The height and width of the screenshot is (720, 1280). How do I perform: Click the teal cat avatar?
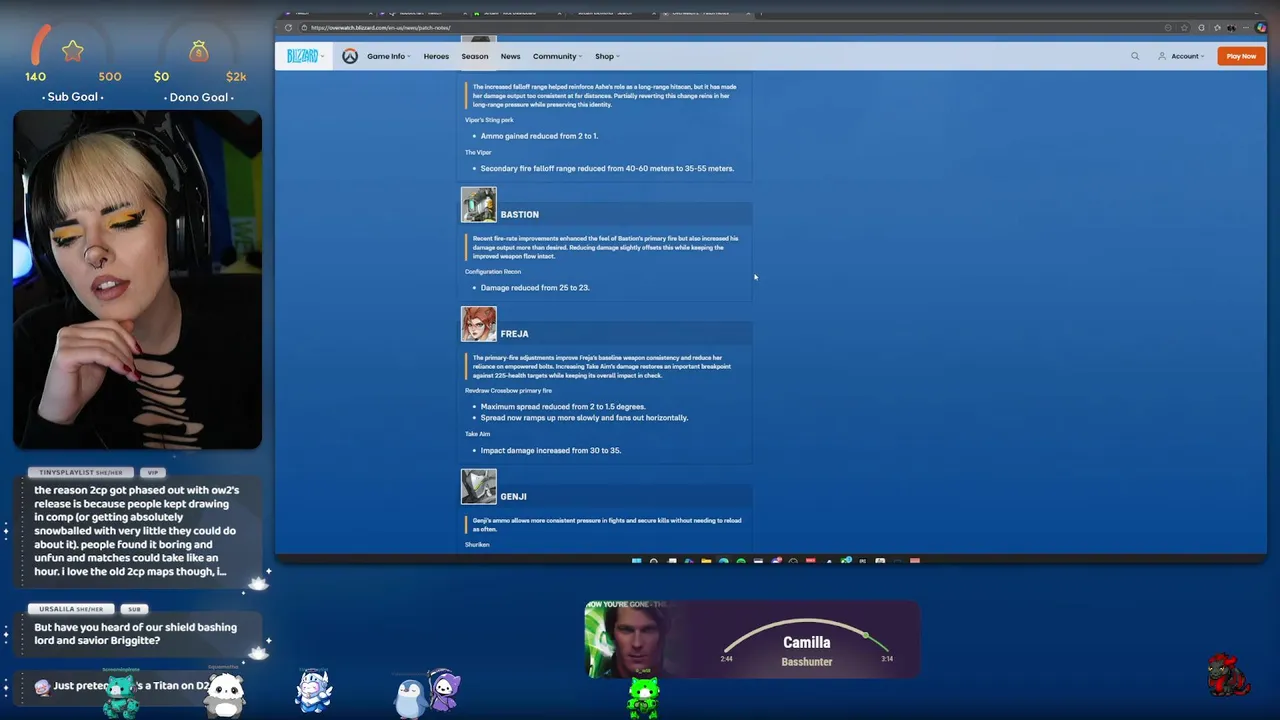tap(120, 696)
